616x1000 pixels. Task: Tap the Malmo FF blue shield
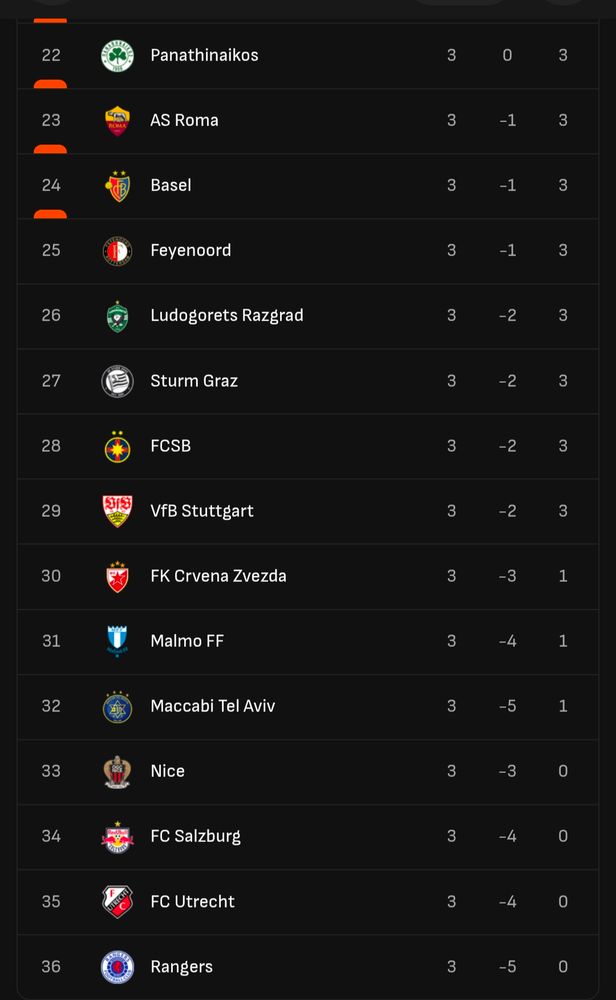pos(117,641)
